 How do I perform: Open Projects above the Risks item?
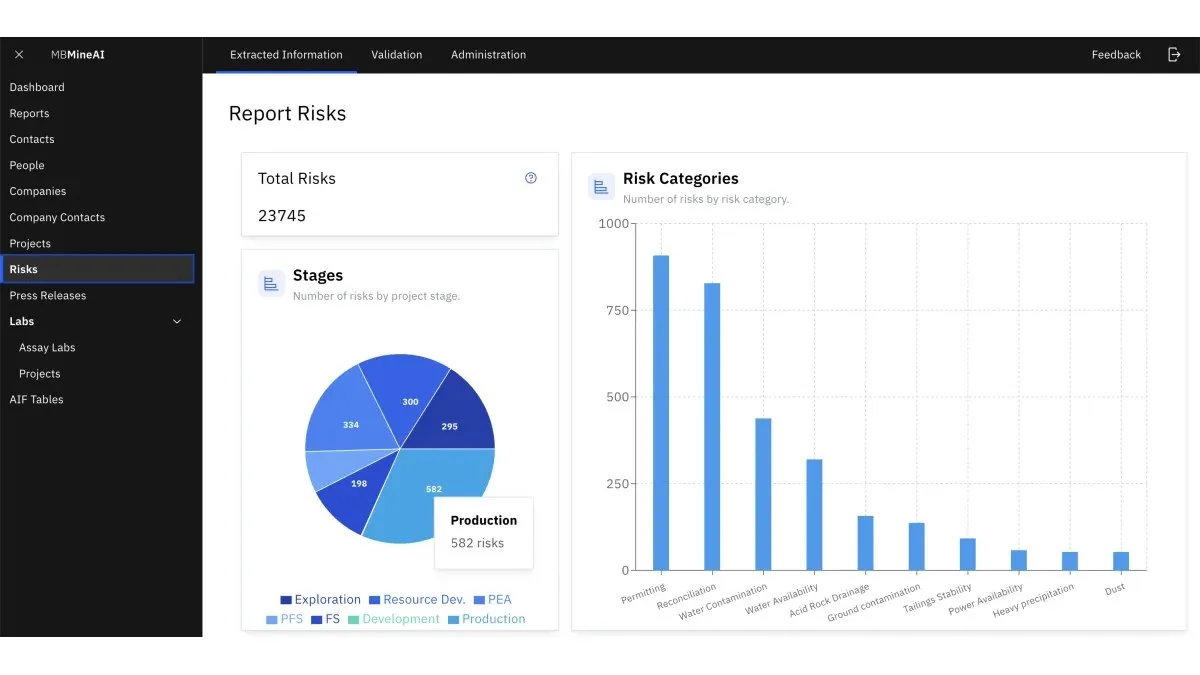(x=30, y=243)
